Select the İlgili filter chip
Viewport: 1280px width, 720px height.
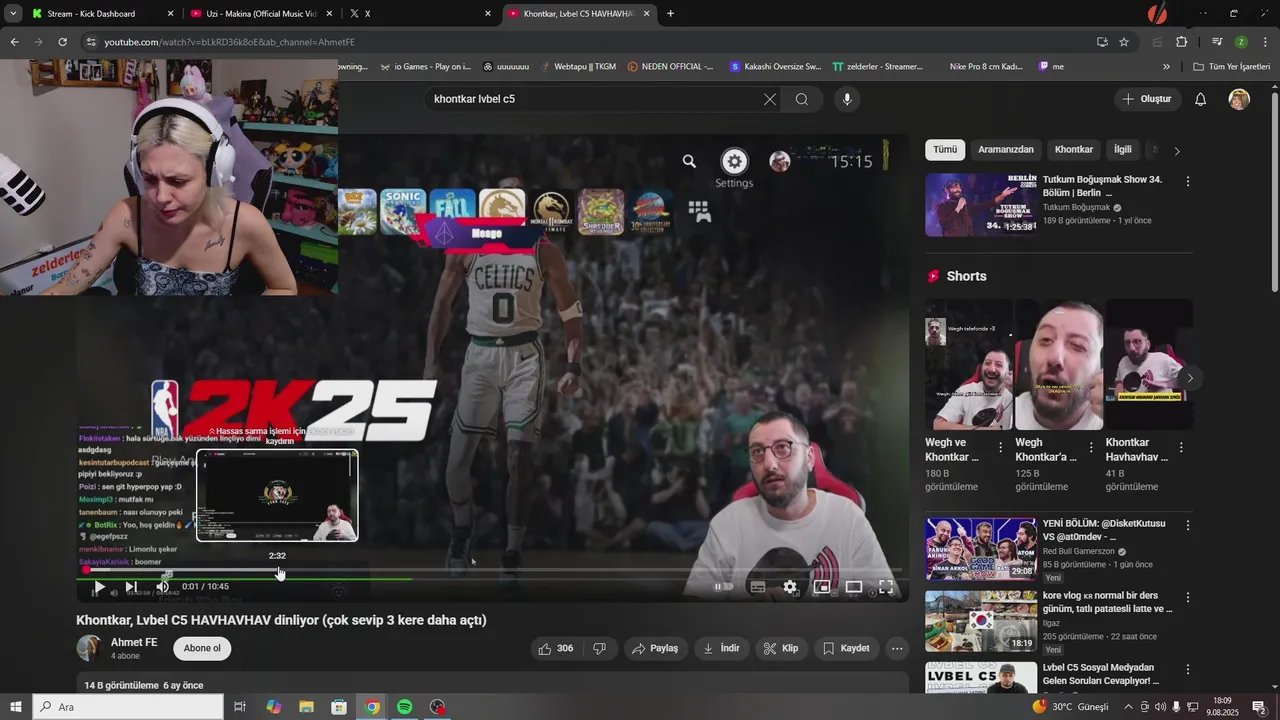click(x=1123, y=150)
